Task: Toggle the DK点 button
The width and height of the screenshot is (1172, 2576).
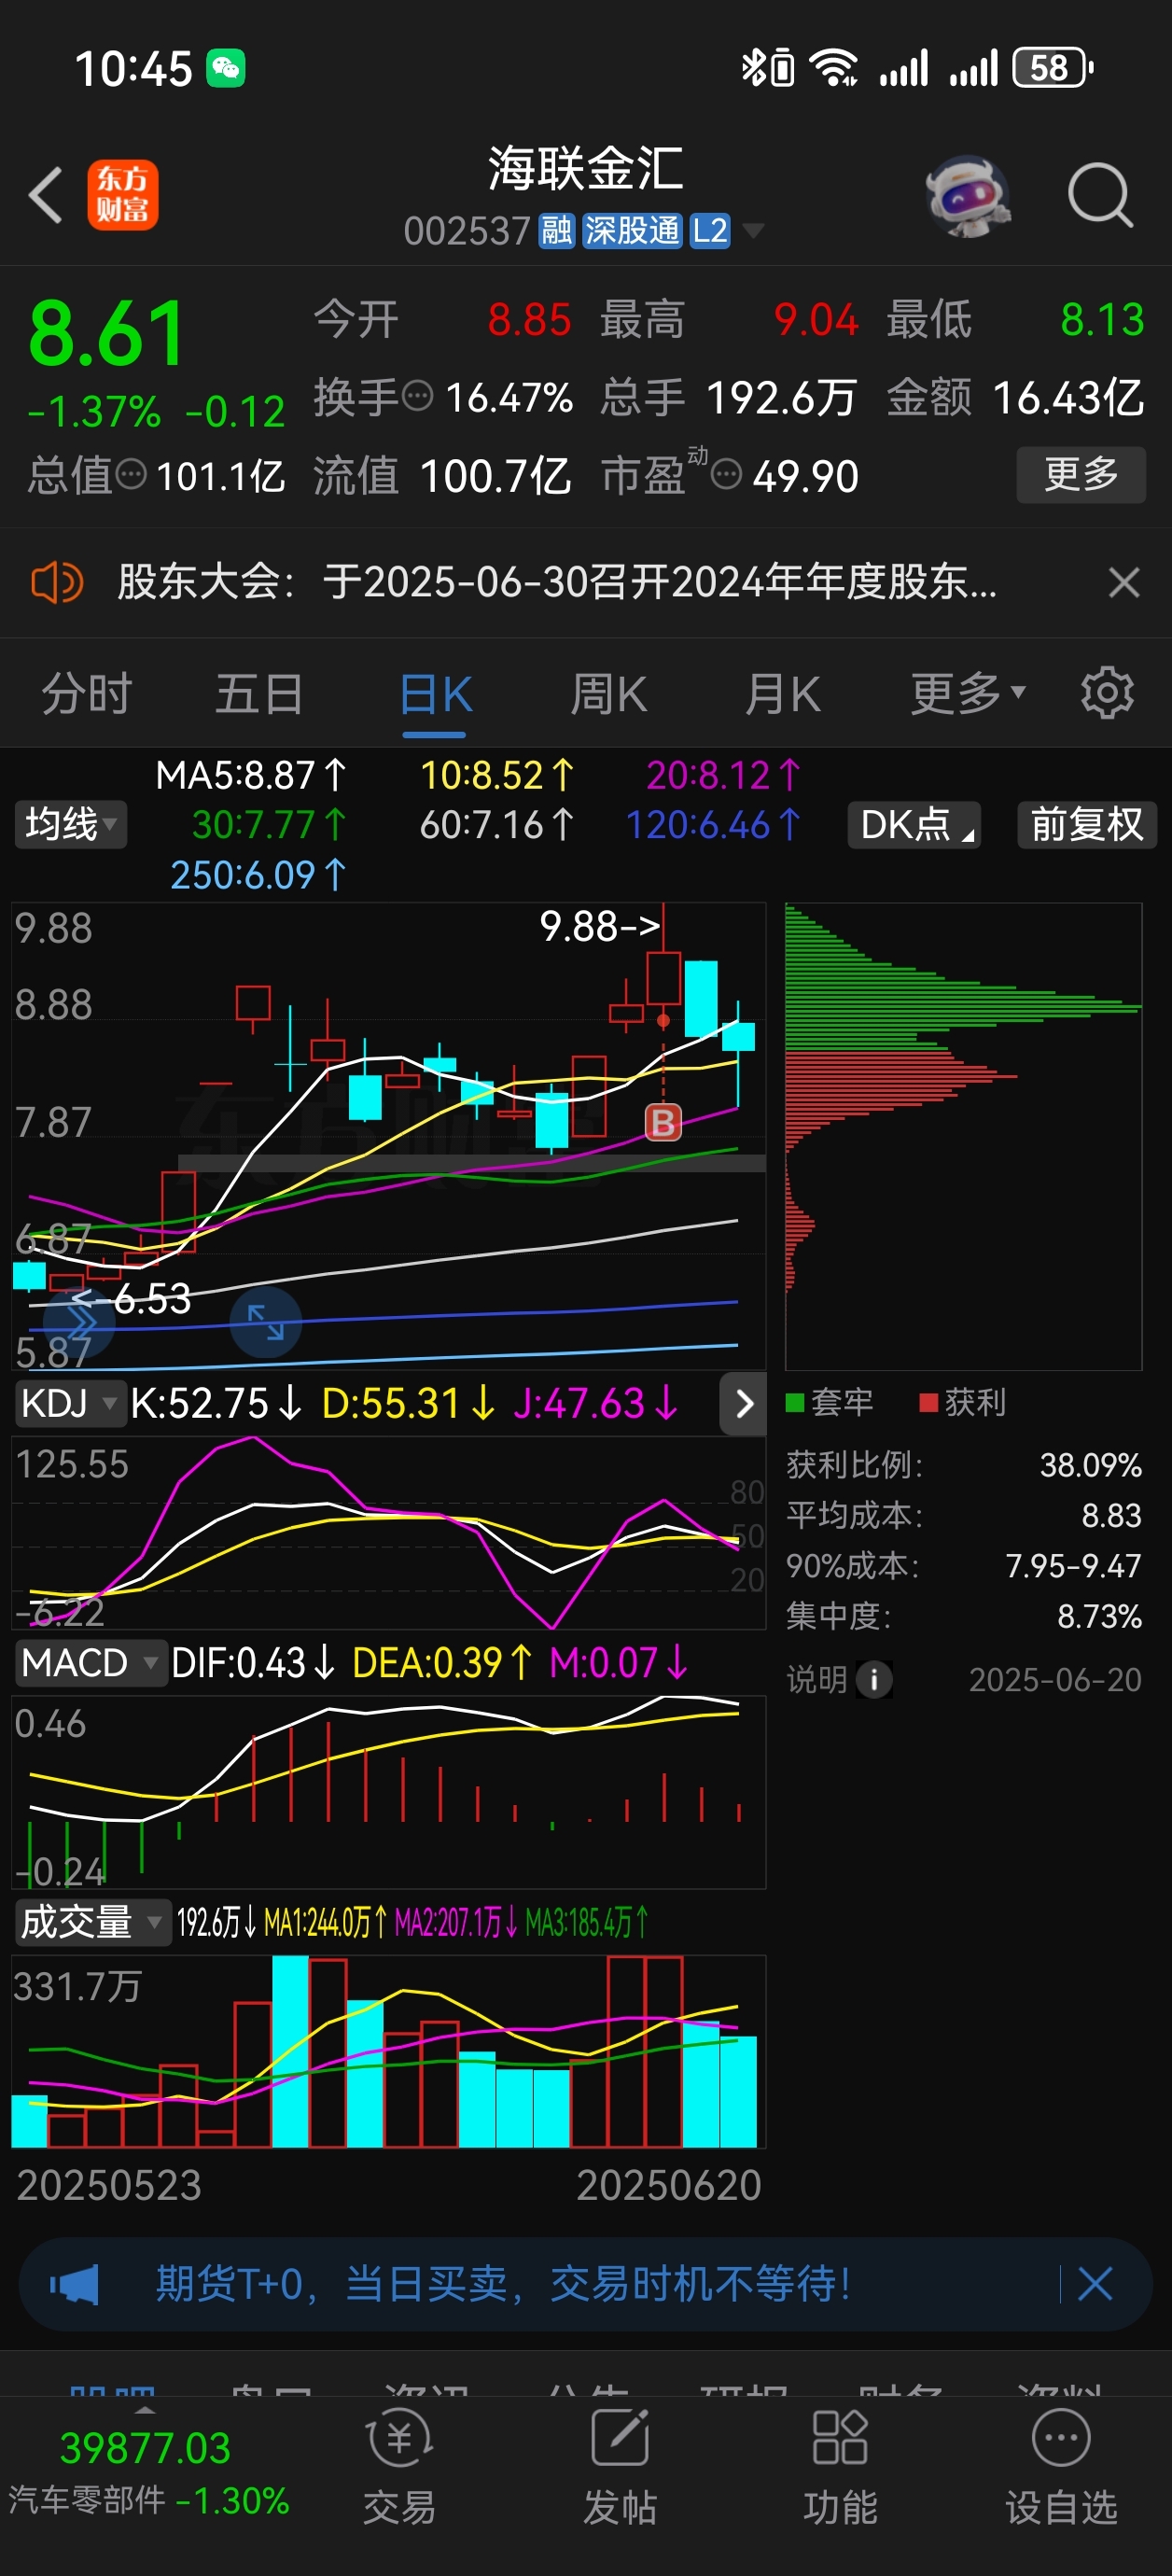Action: coord(914,825)
